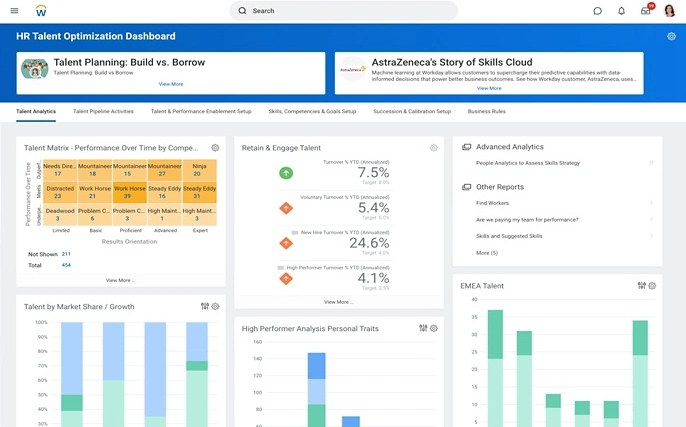Click 7.5% Turnover YTD value
Image resolution: width=686 pixels, height=427 pixels.
coord(373,172)
